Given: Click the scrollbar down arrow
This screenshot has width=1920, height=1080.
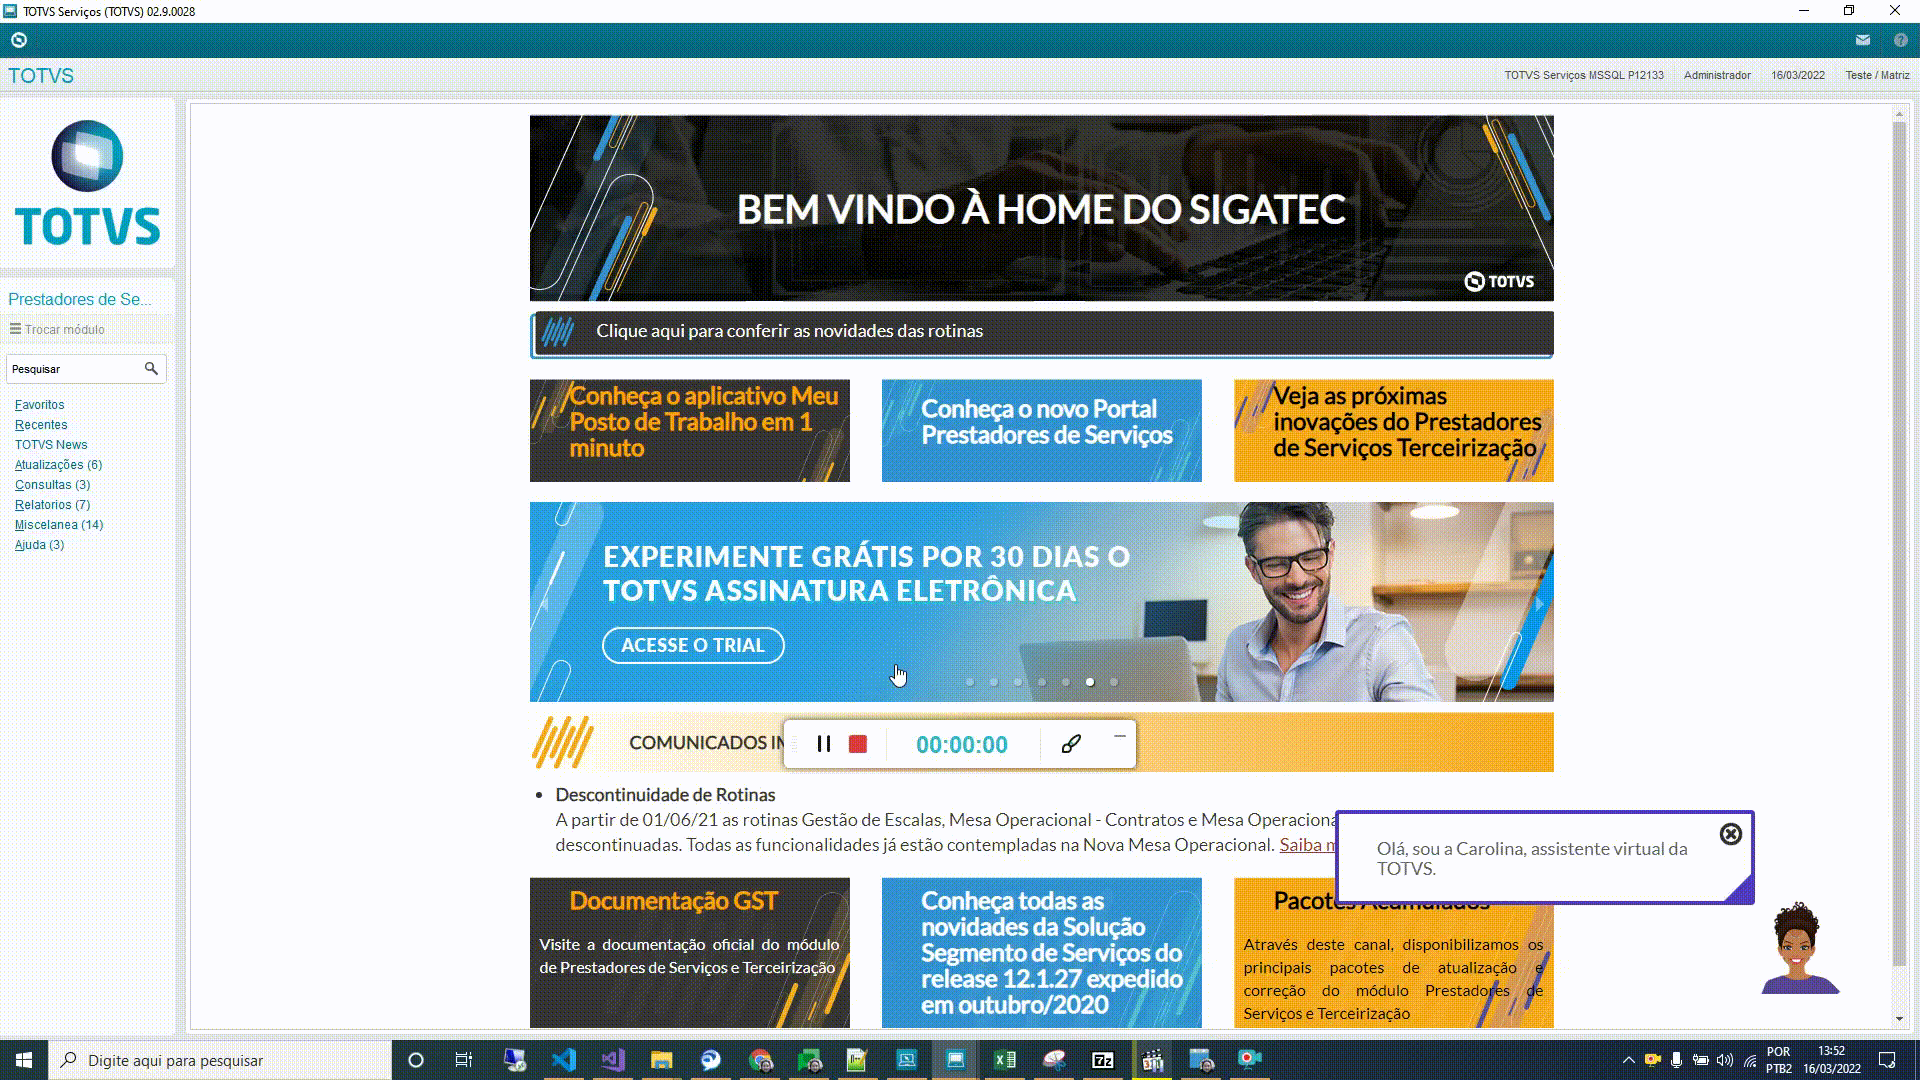Looking at the screenshot, I should (1900, 1018).
